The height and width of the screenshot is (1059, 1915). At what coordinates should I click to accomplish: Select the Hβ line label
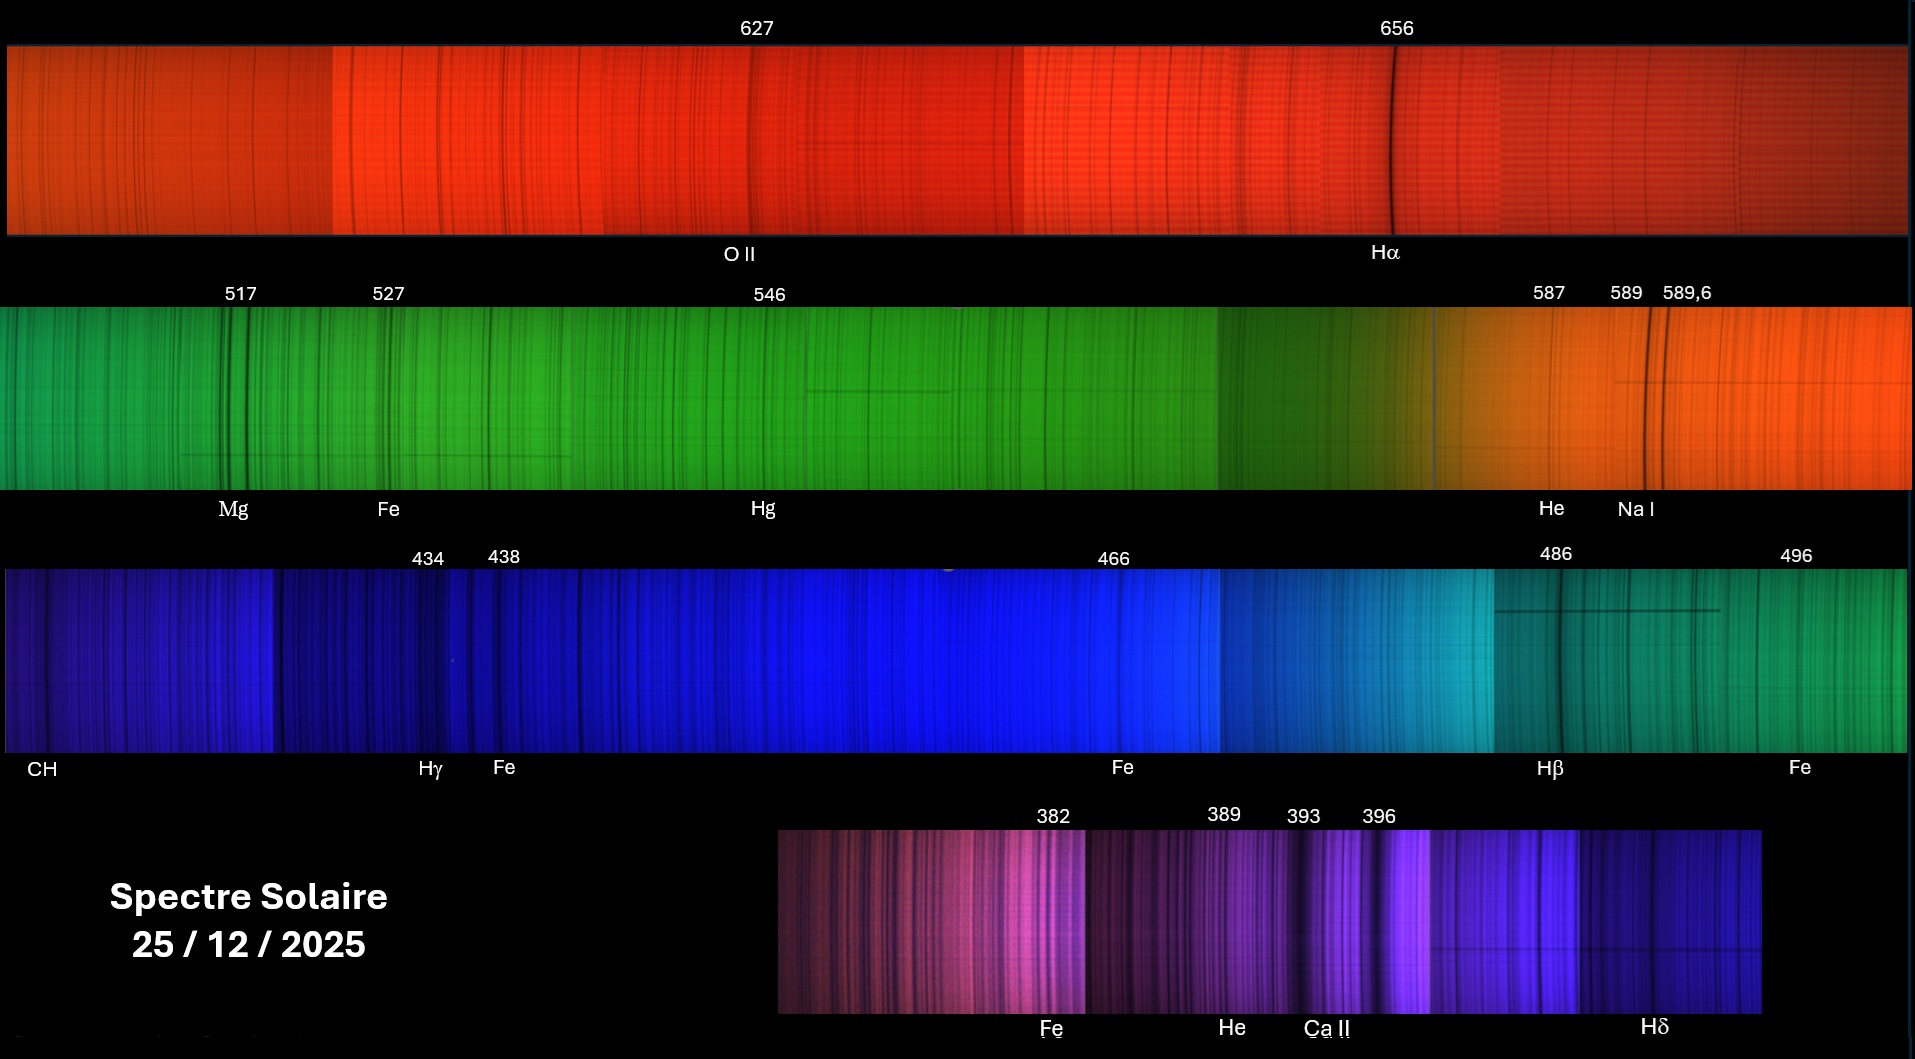click(x=1550, y=769)
